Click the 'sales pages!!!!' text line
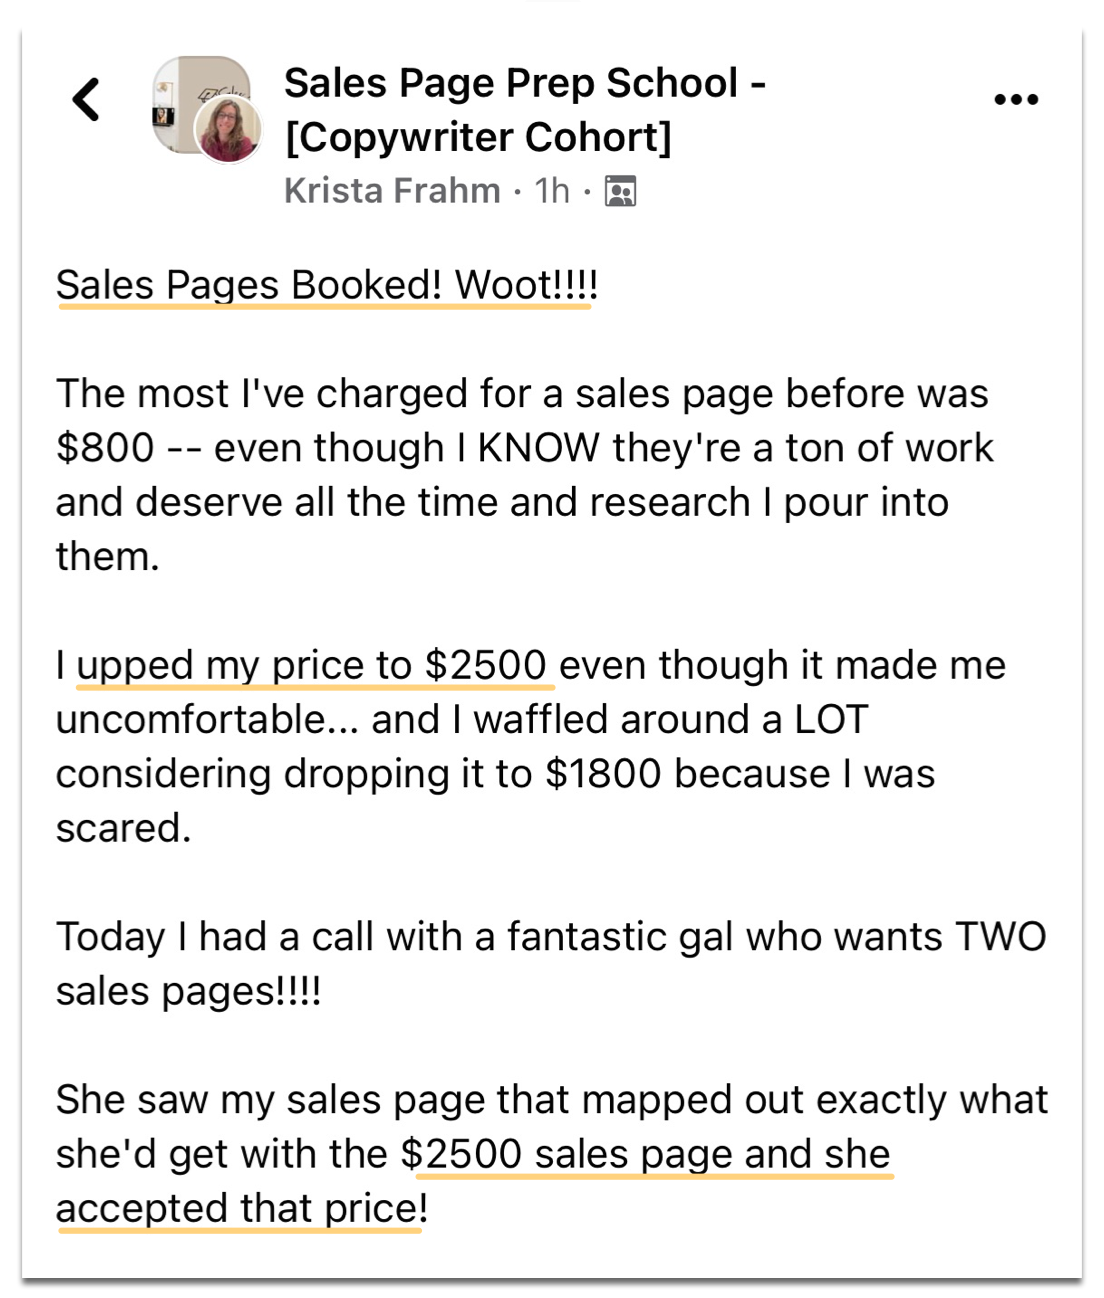Screen dimensions: 1104x1298 [189, 992]
